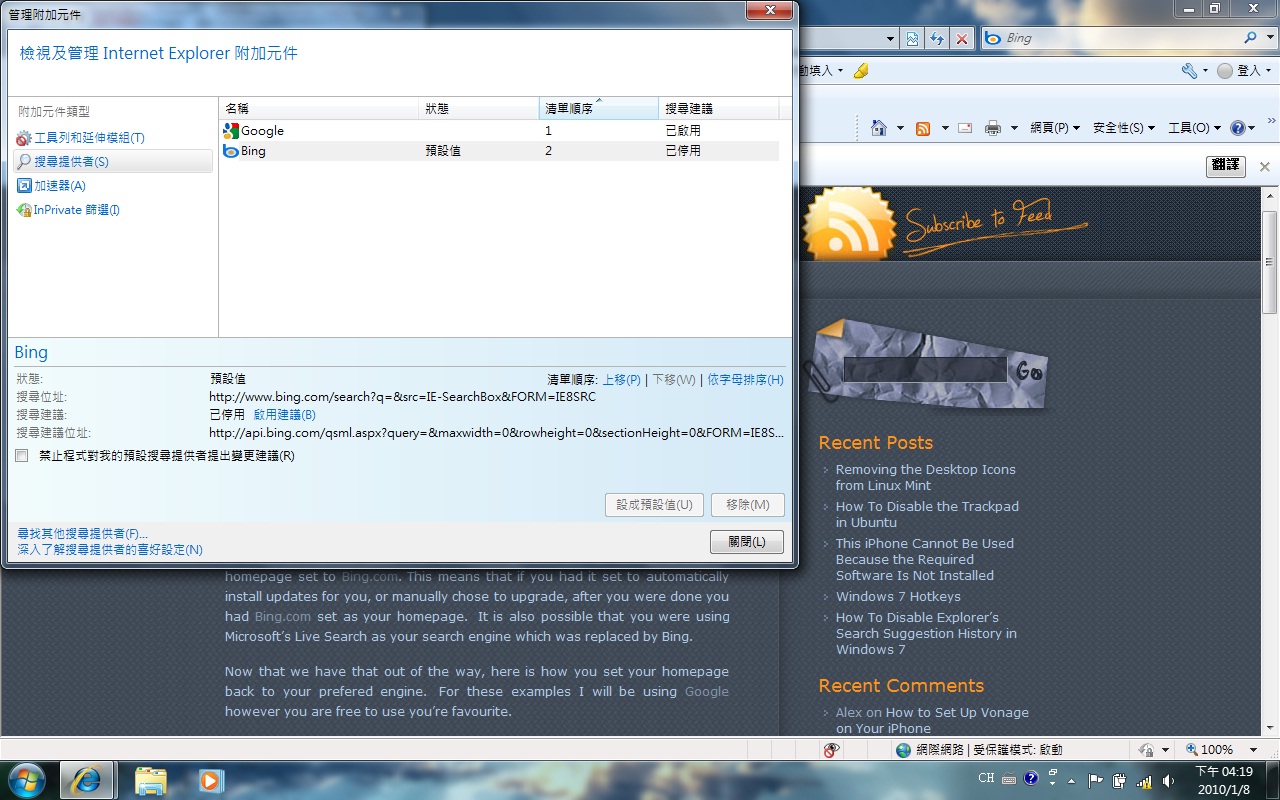This screenshot has height=800, width=1280.
Task: Close the translate bar with X
Action: coord(1265,167)
